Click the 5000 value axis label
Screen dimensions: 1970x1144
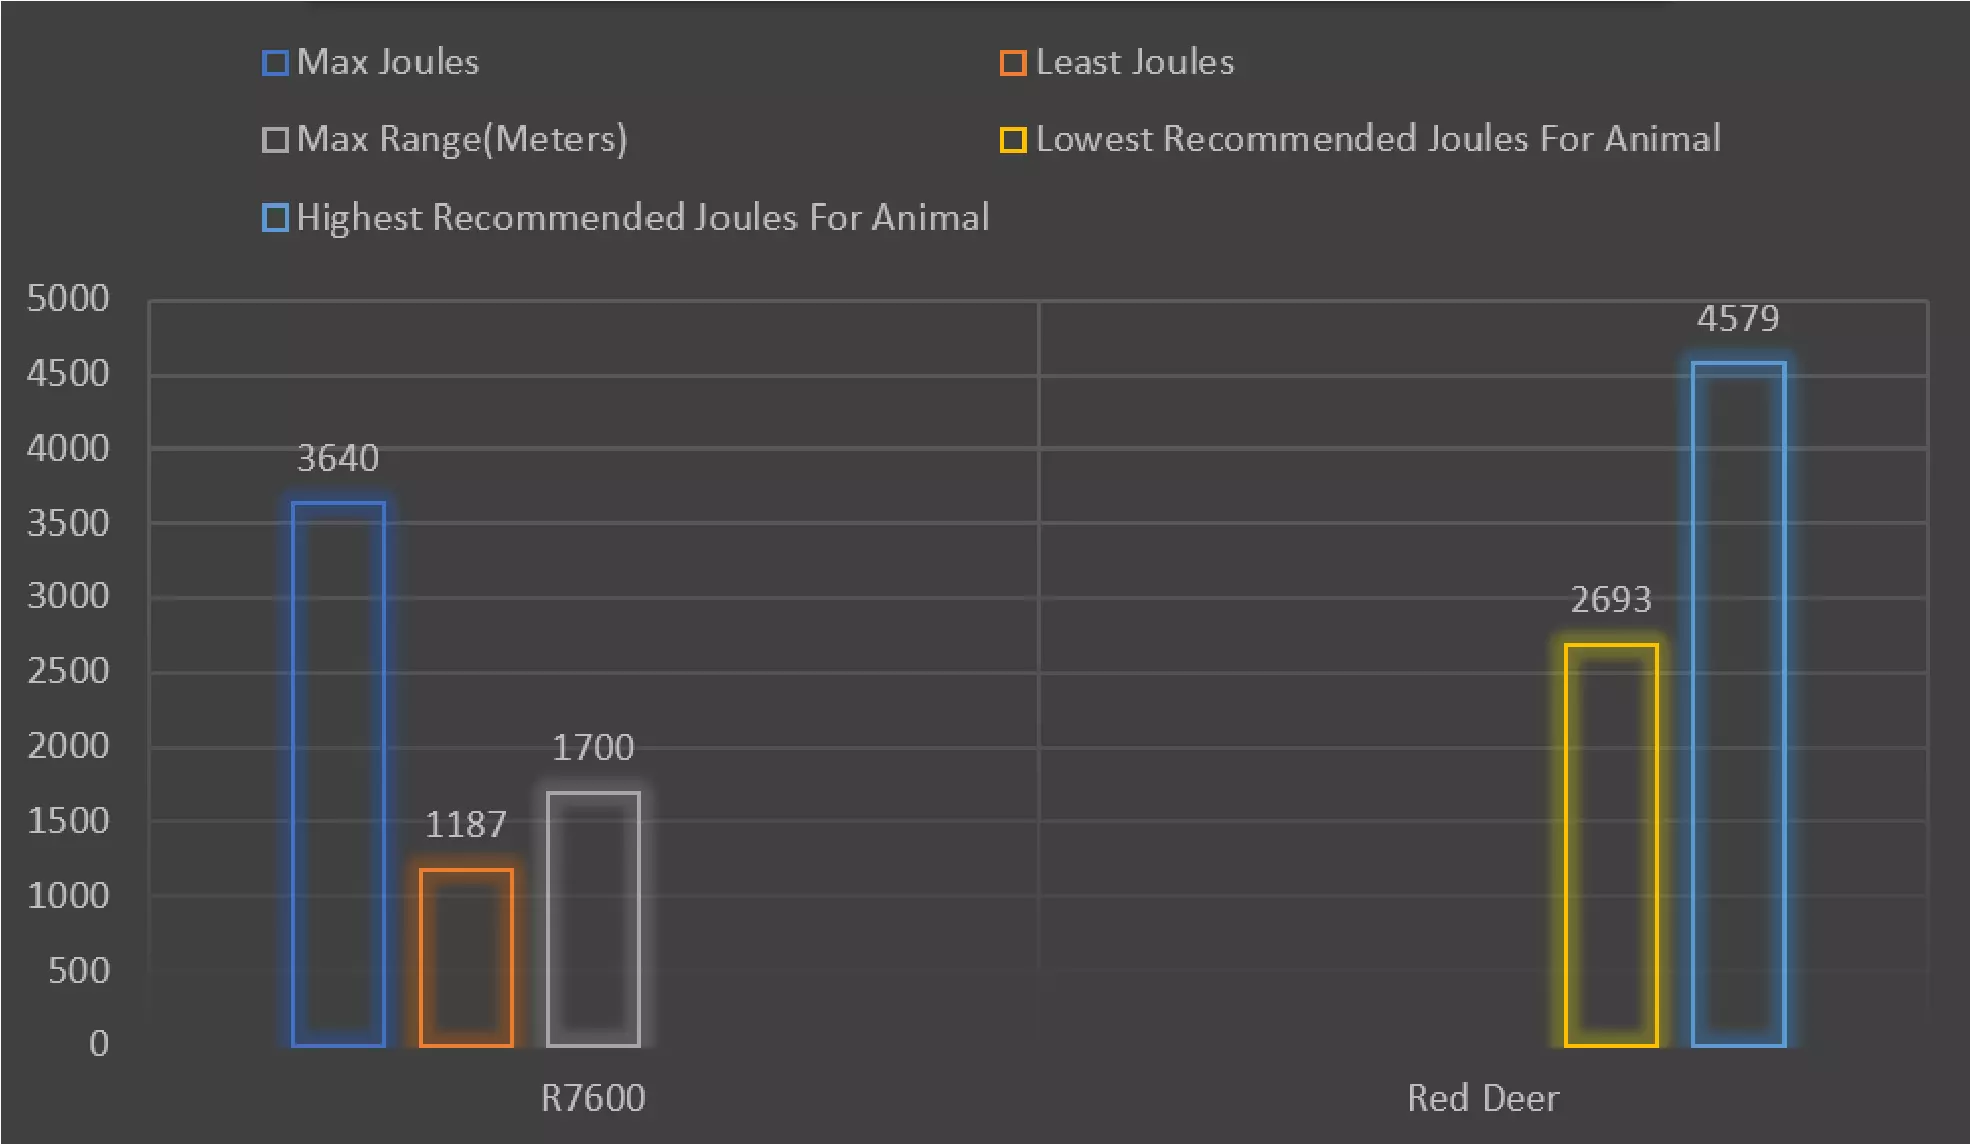(x=68, y=298)
